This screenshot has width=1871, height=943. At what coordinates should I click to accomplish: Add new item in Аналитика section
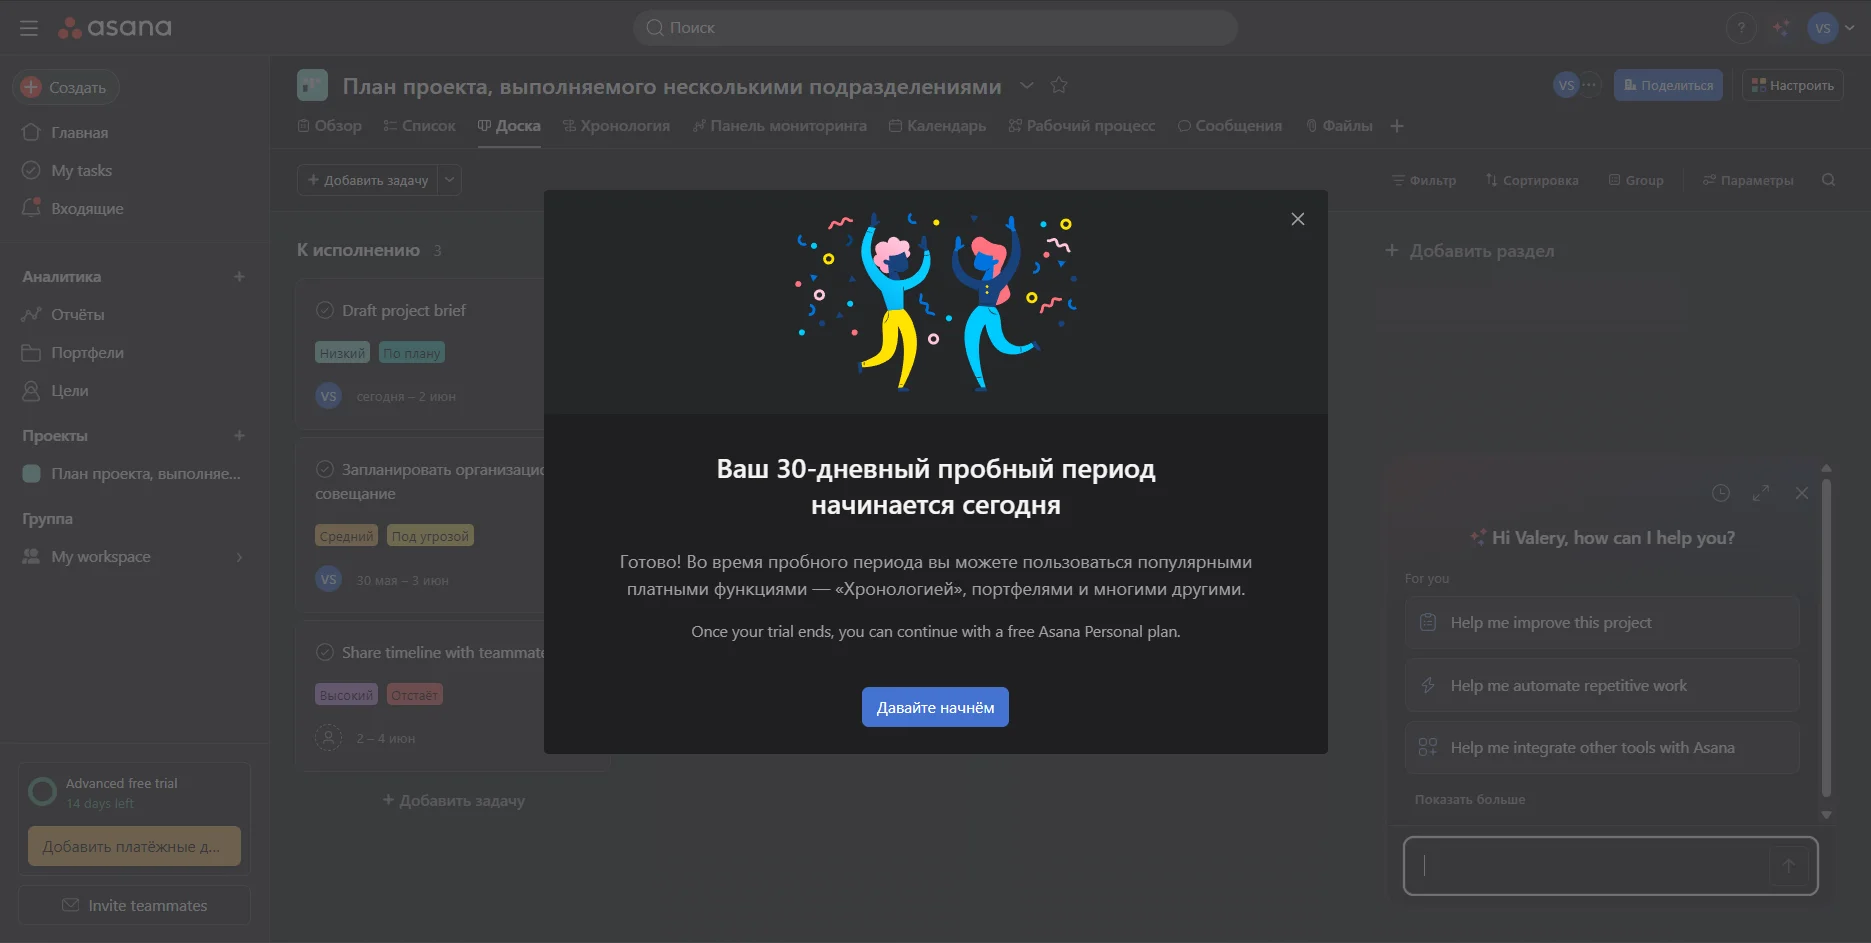tap(239, 276)
